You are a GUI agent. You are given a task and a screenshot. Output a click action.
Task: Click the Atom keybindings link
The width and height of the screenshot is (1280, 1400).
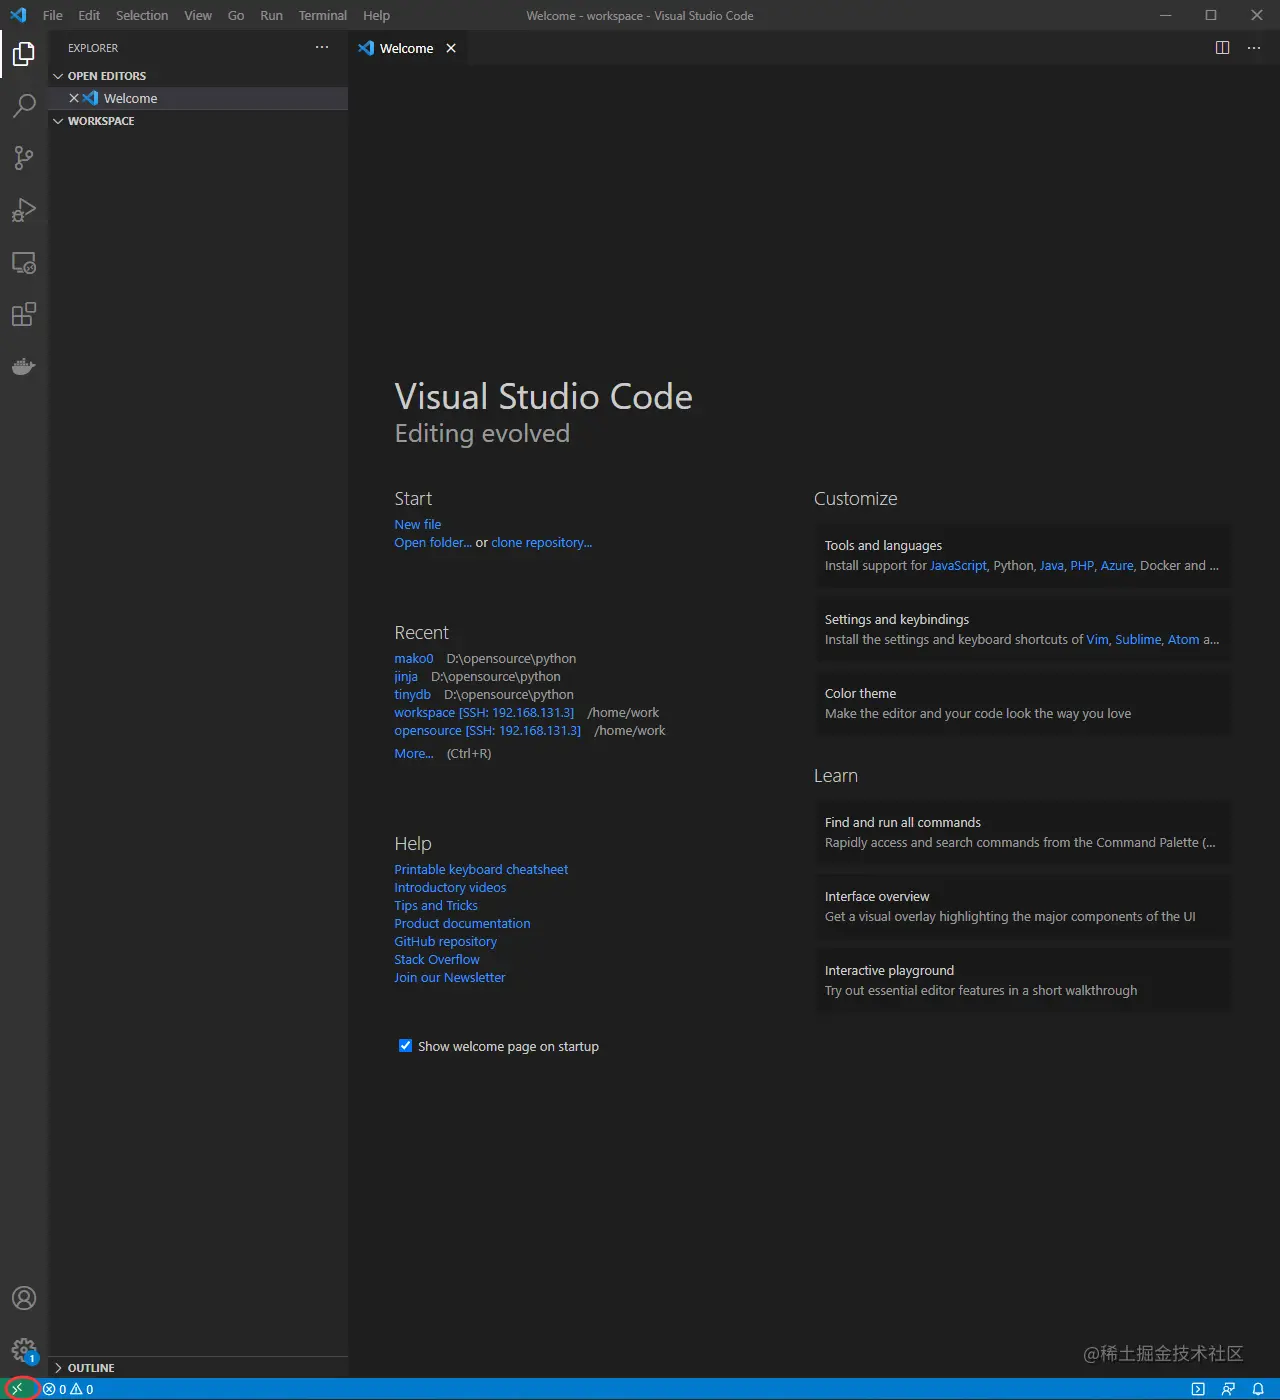click(1183, 639)
